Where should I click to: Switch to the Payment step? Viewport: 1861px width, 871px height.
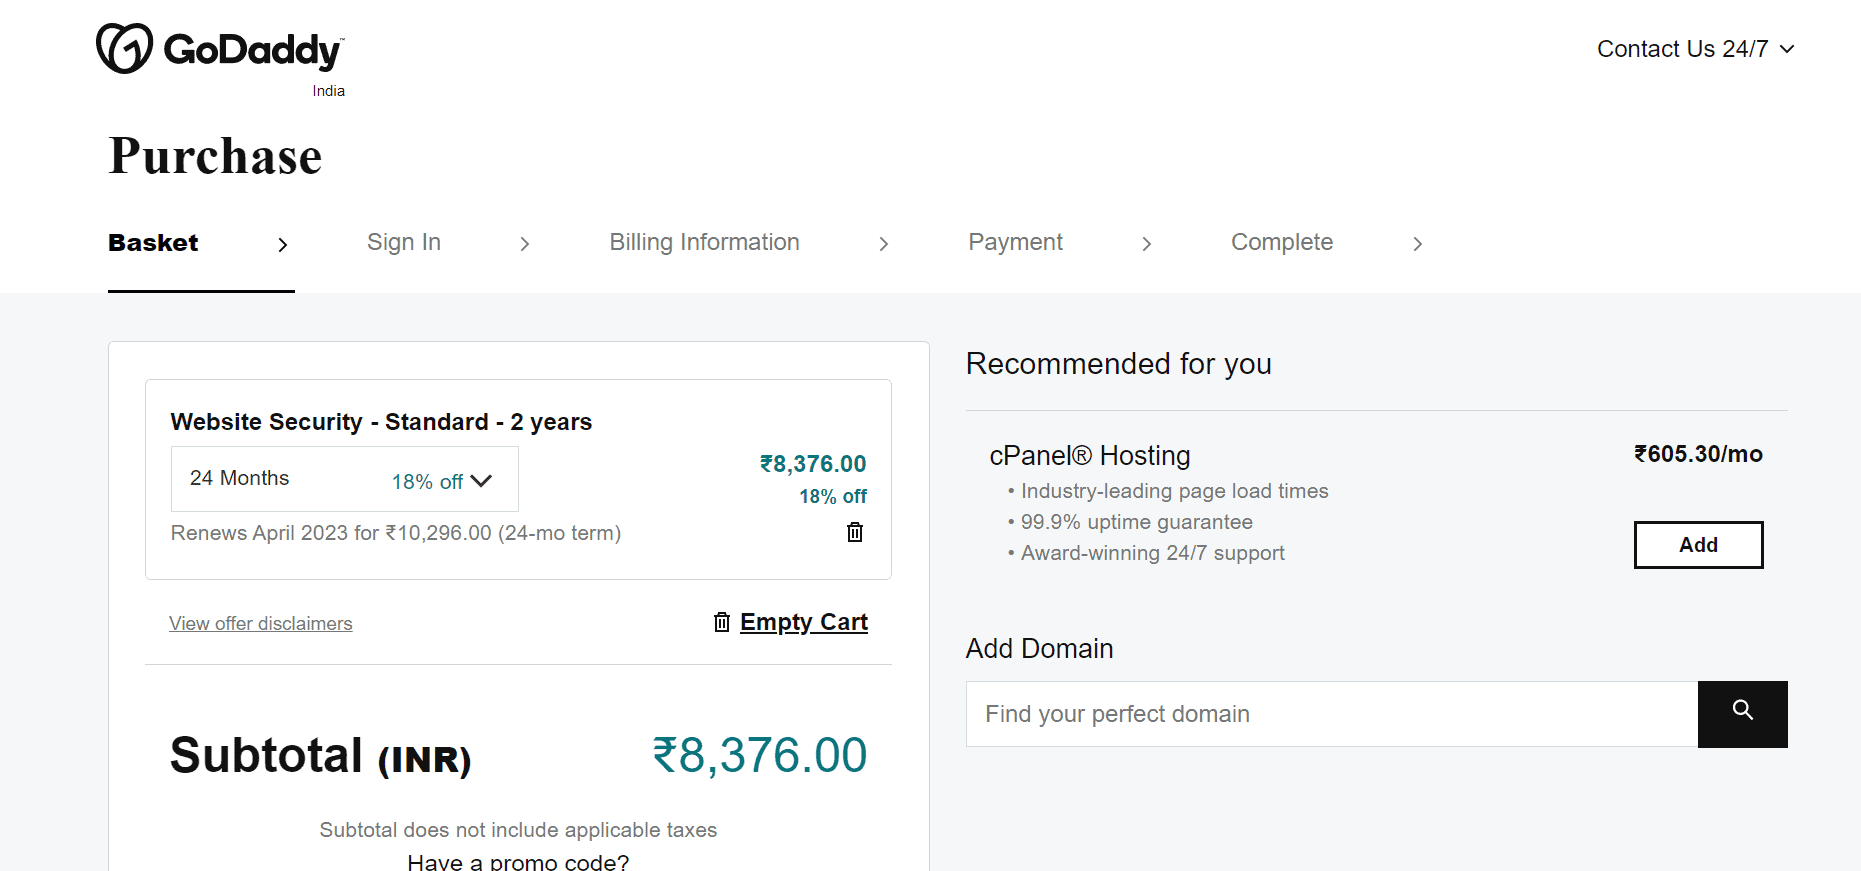1015,243
